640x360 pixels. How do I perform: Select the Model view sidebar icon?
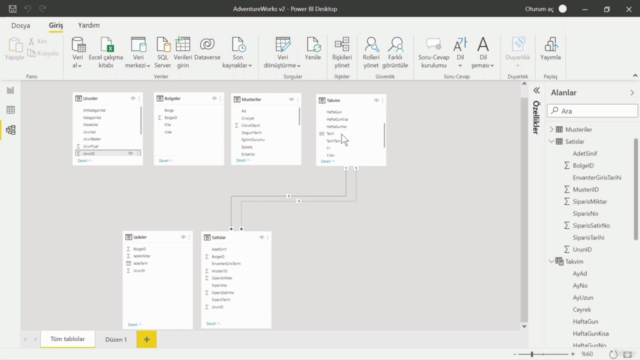coord(11,130)
